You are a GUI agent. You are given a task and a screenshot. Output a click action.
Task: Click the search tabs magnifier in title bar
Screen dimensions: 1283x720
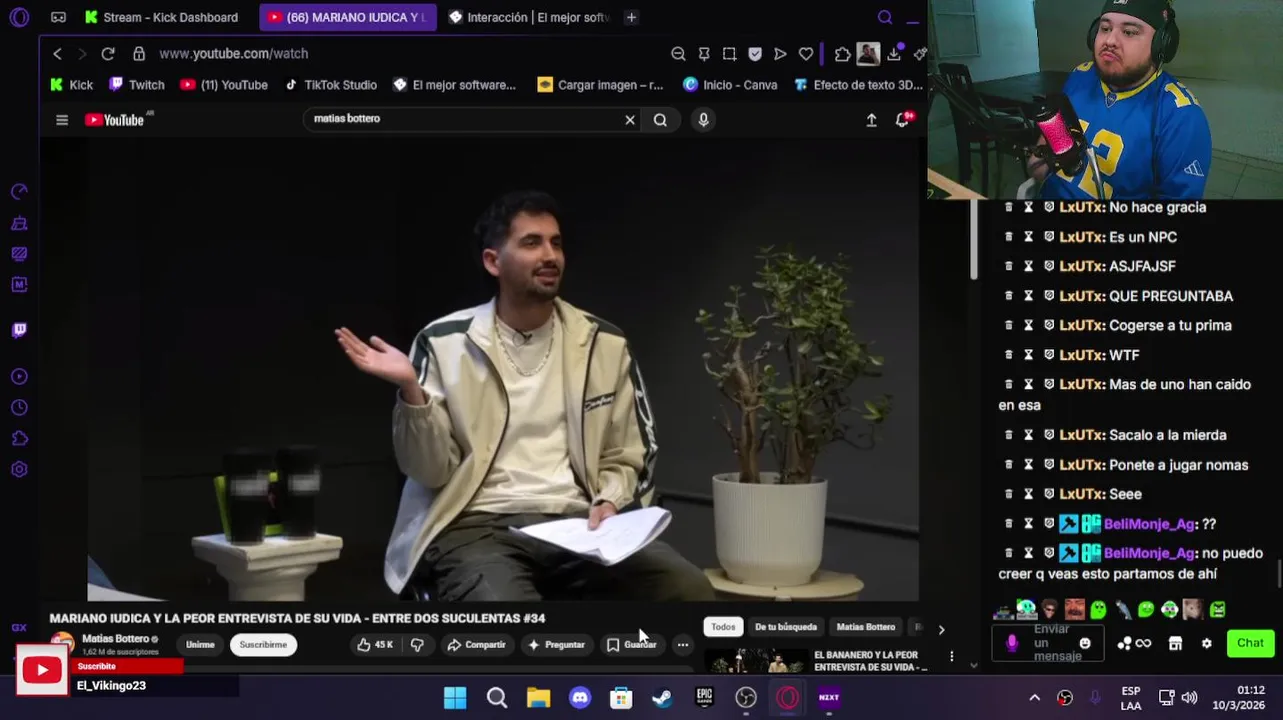(885, 17)
